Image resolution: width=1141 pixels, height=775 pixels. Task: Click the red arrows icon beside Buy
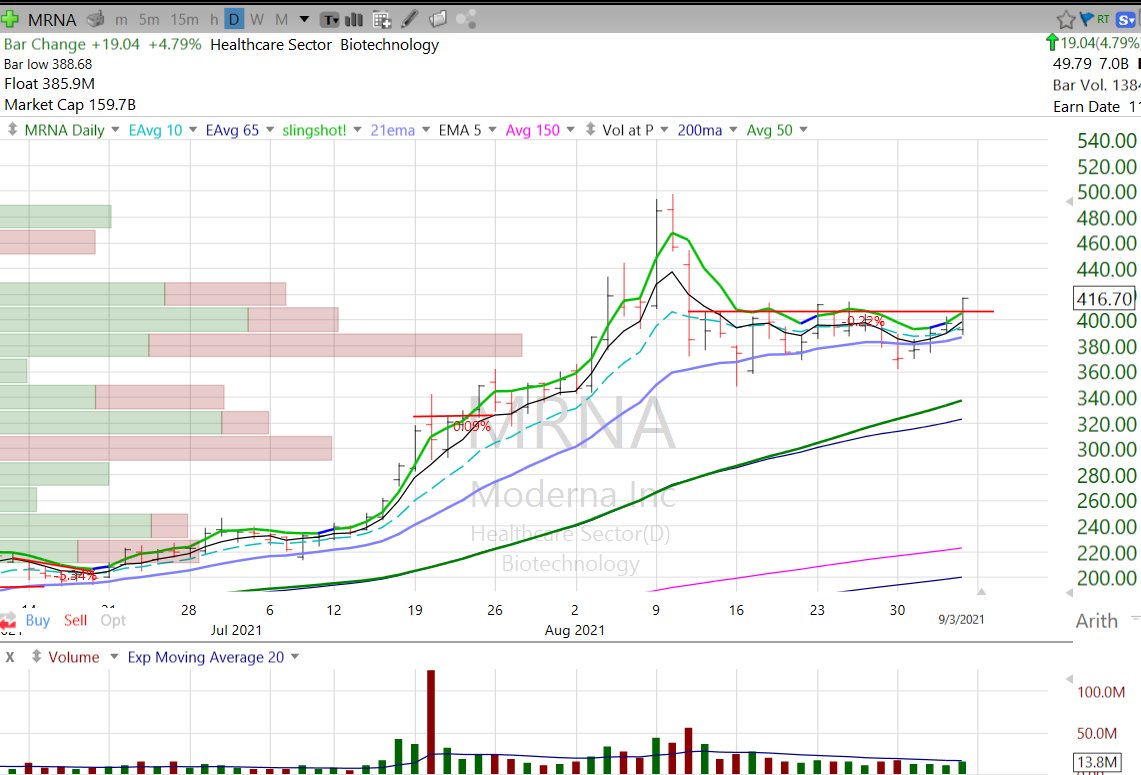(x=8, y=621)
